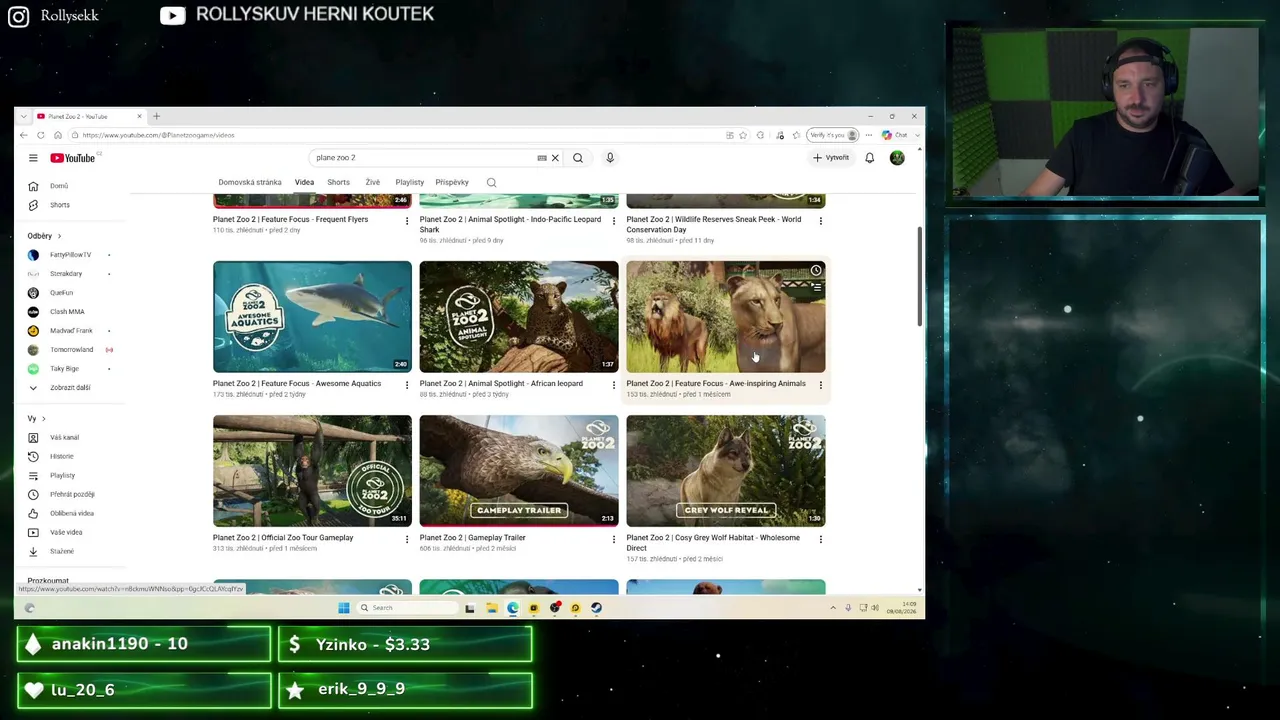Open options for African leopard video
1280x720 pixels.
pyautogui.click(x=614, y=384)
